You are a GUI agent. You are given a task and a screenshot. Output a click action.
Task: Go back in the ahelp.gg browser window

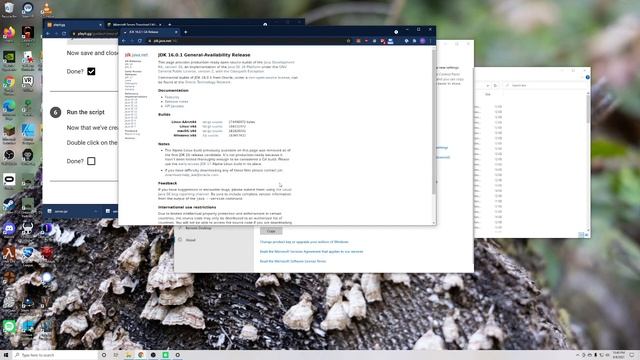pyautogui.click(x=48, y=33)
